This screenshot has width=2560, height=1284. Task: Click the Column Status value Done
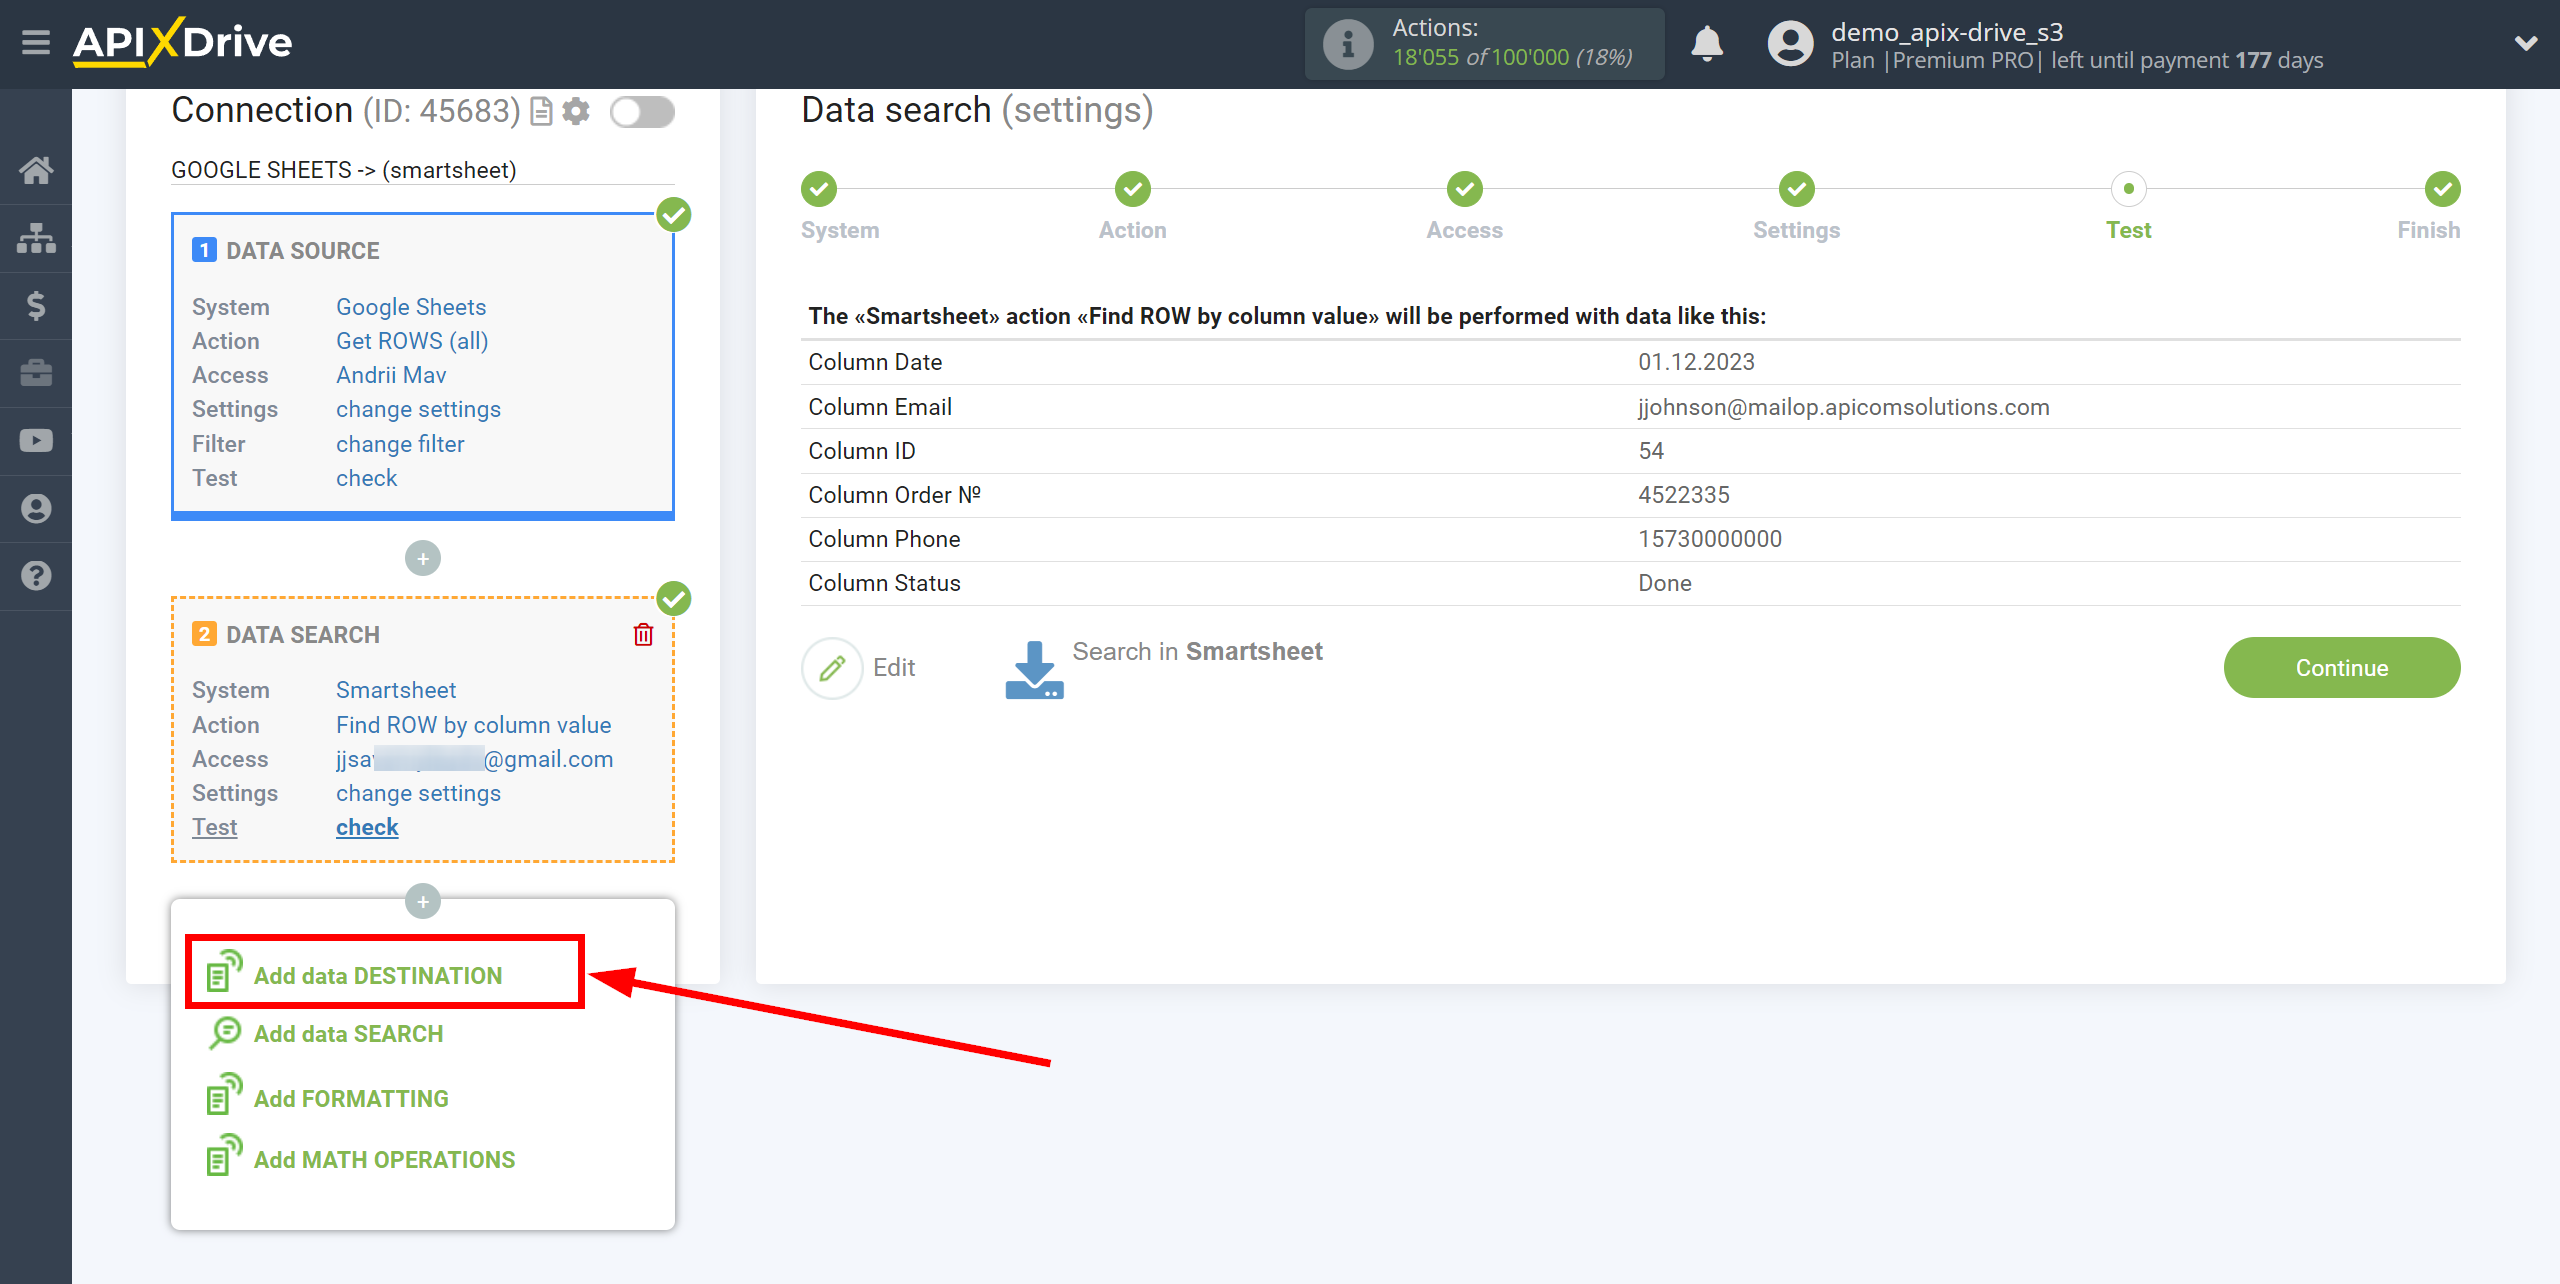coord(1665,583)
